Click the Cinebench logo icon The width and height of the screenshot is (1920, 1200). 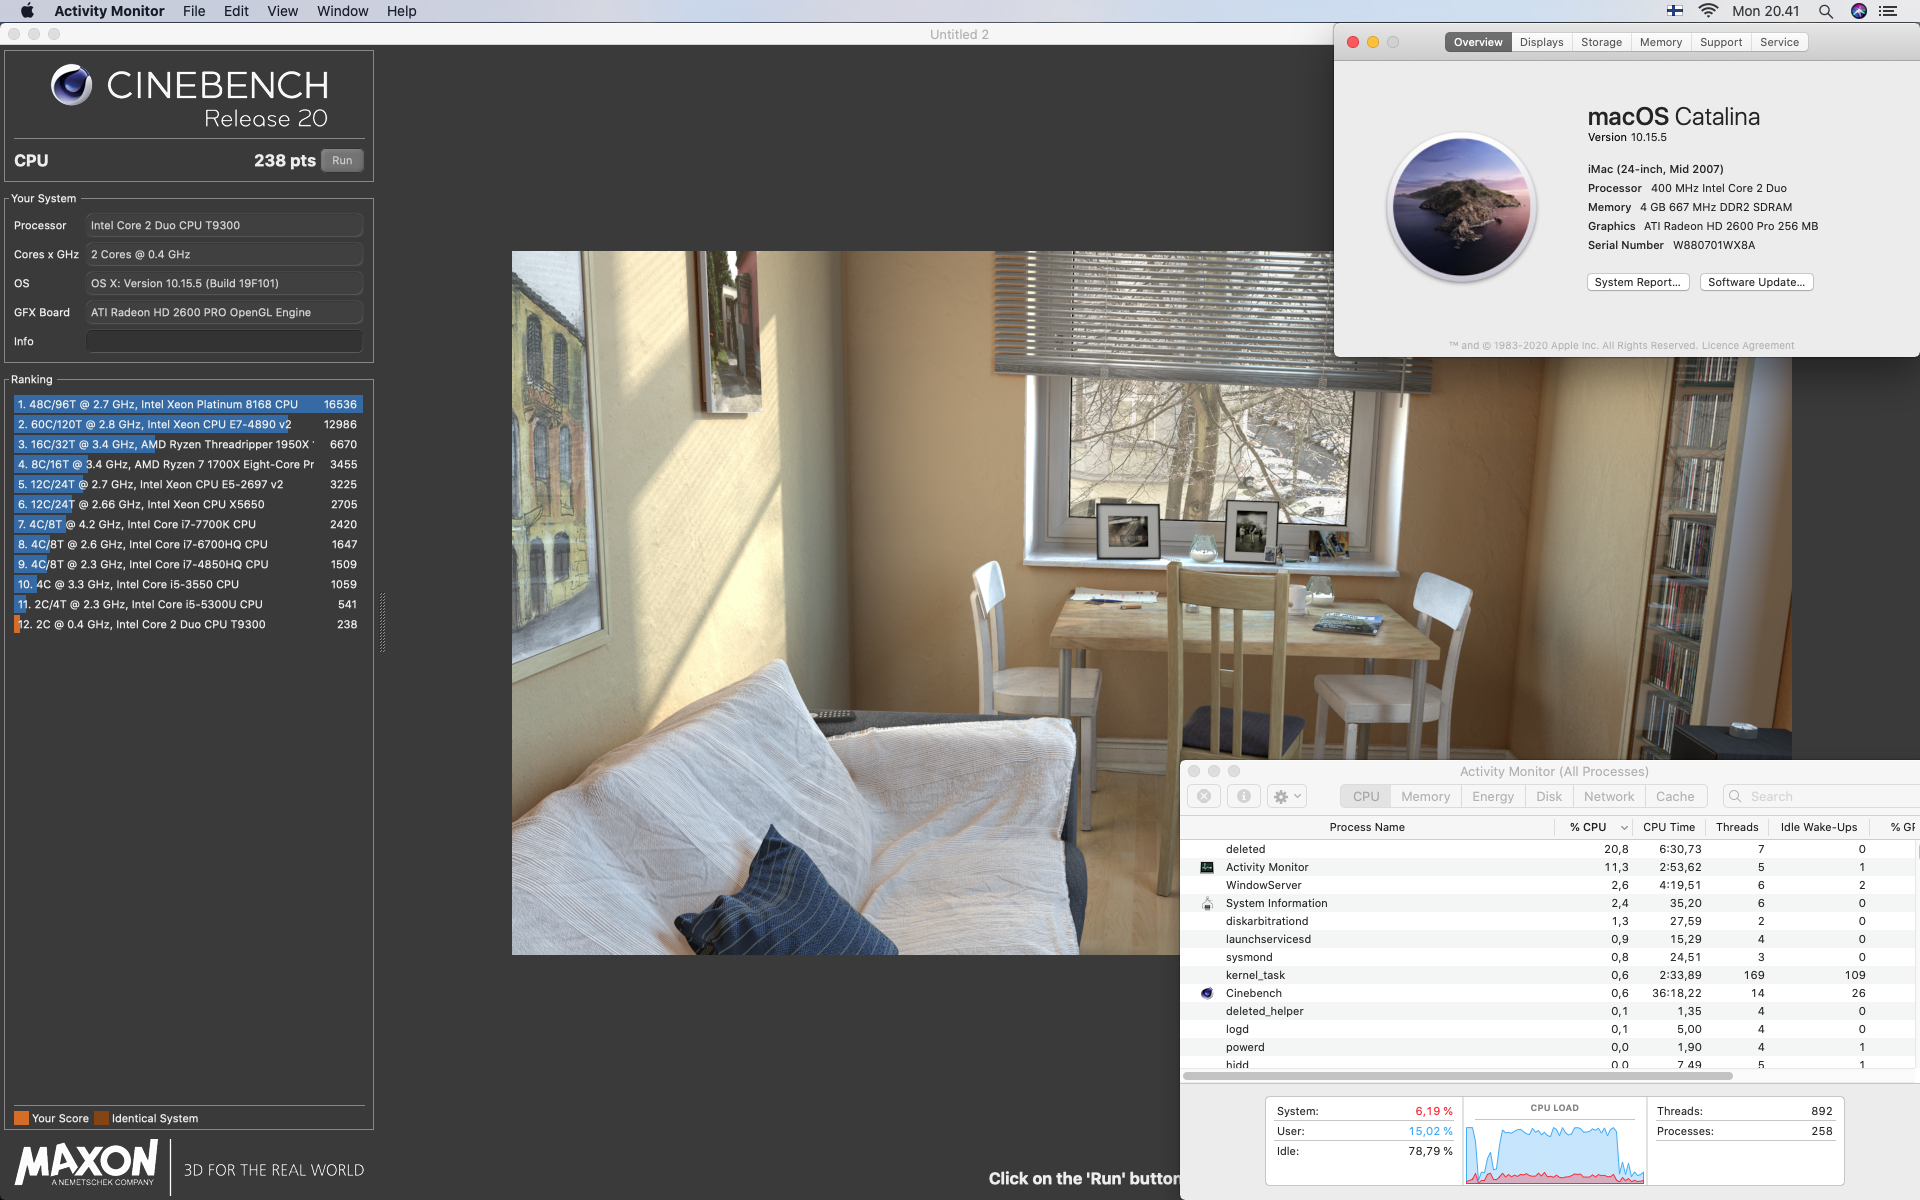tap(72, 85)
